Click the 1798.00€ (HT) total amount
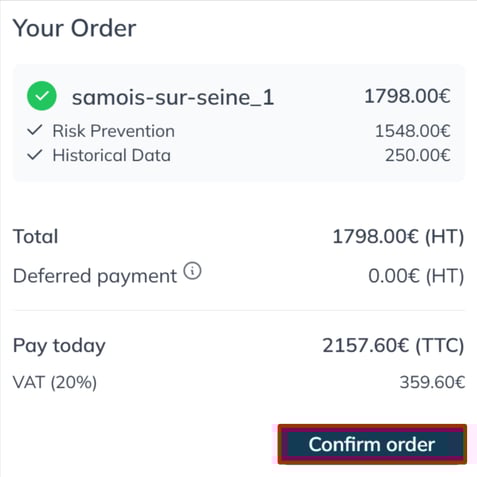 coord(398,237)
